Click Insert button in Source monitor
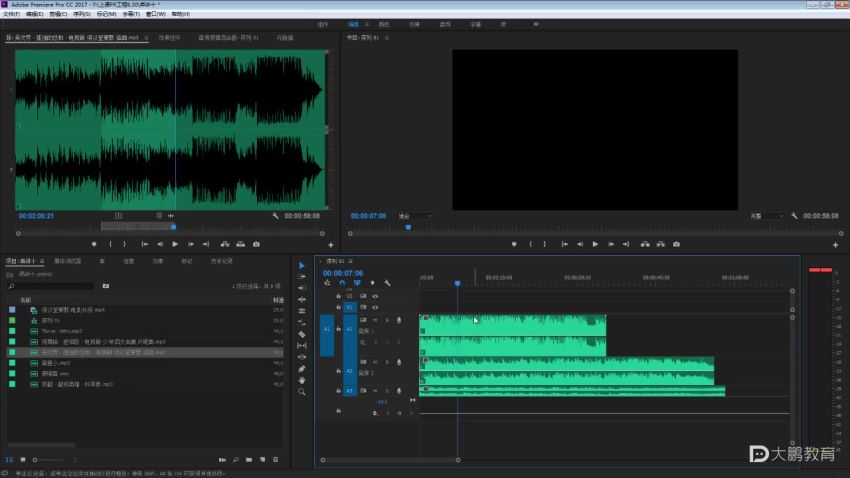This screenshot has height=478, width=850. coord(225,244)
